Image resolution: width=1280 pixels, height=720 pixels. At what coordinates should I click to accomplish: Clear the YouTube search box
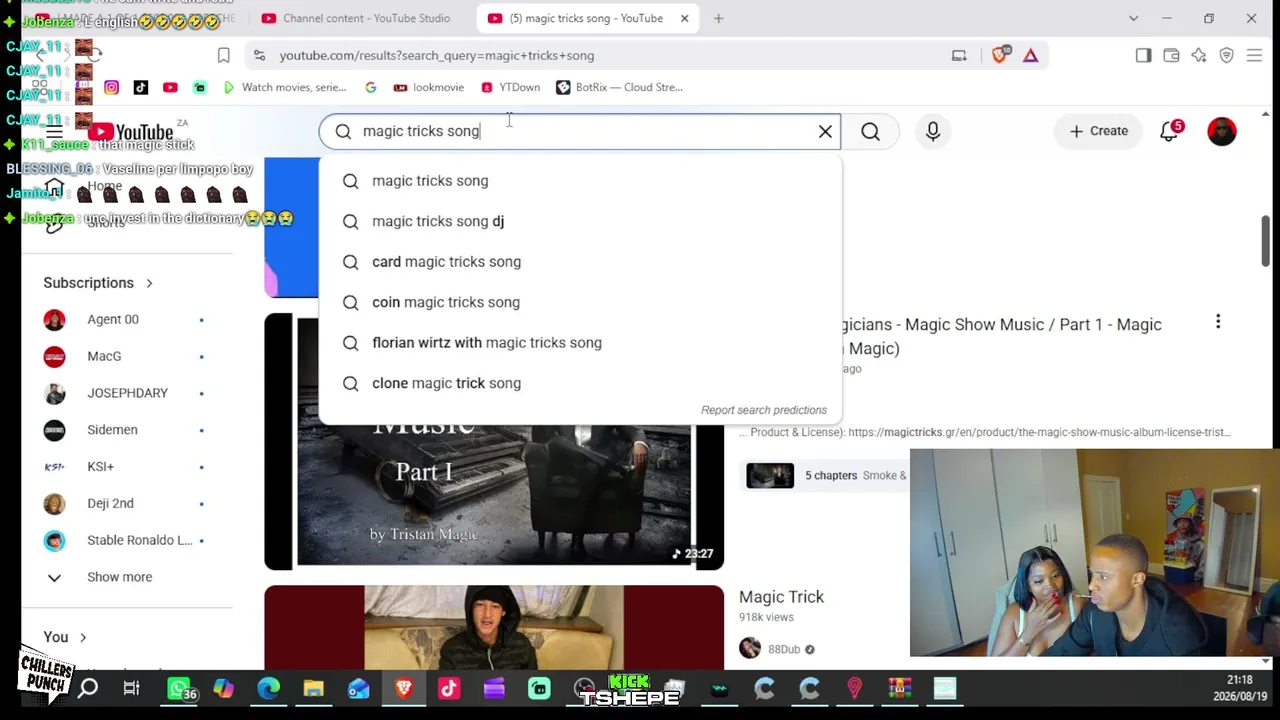(825, 131)
